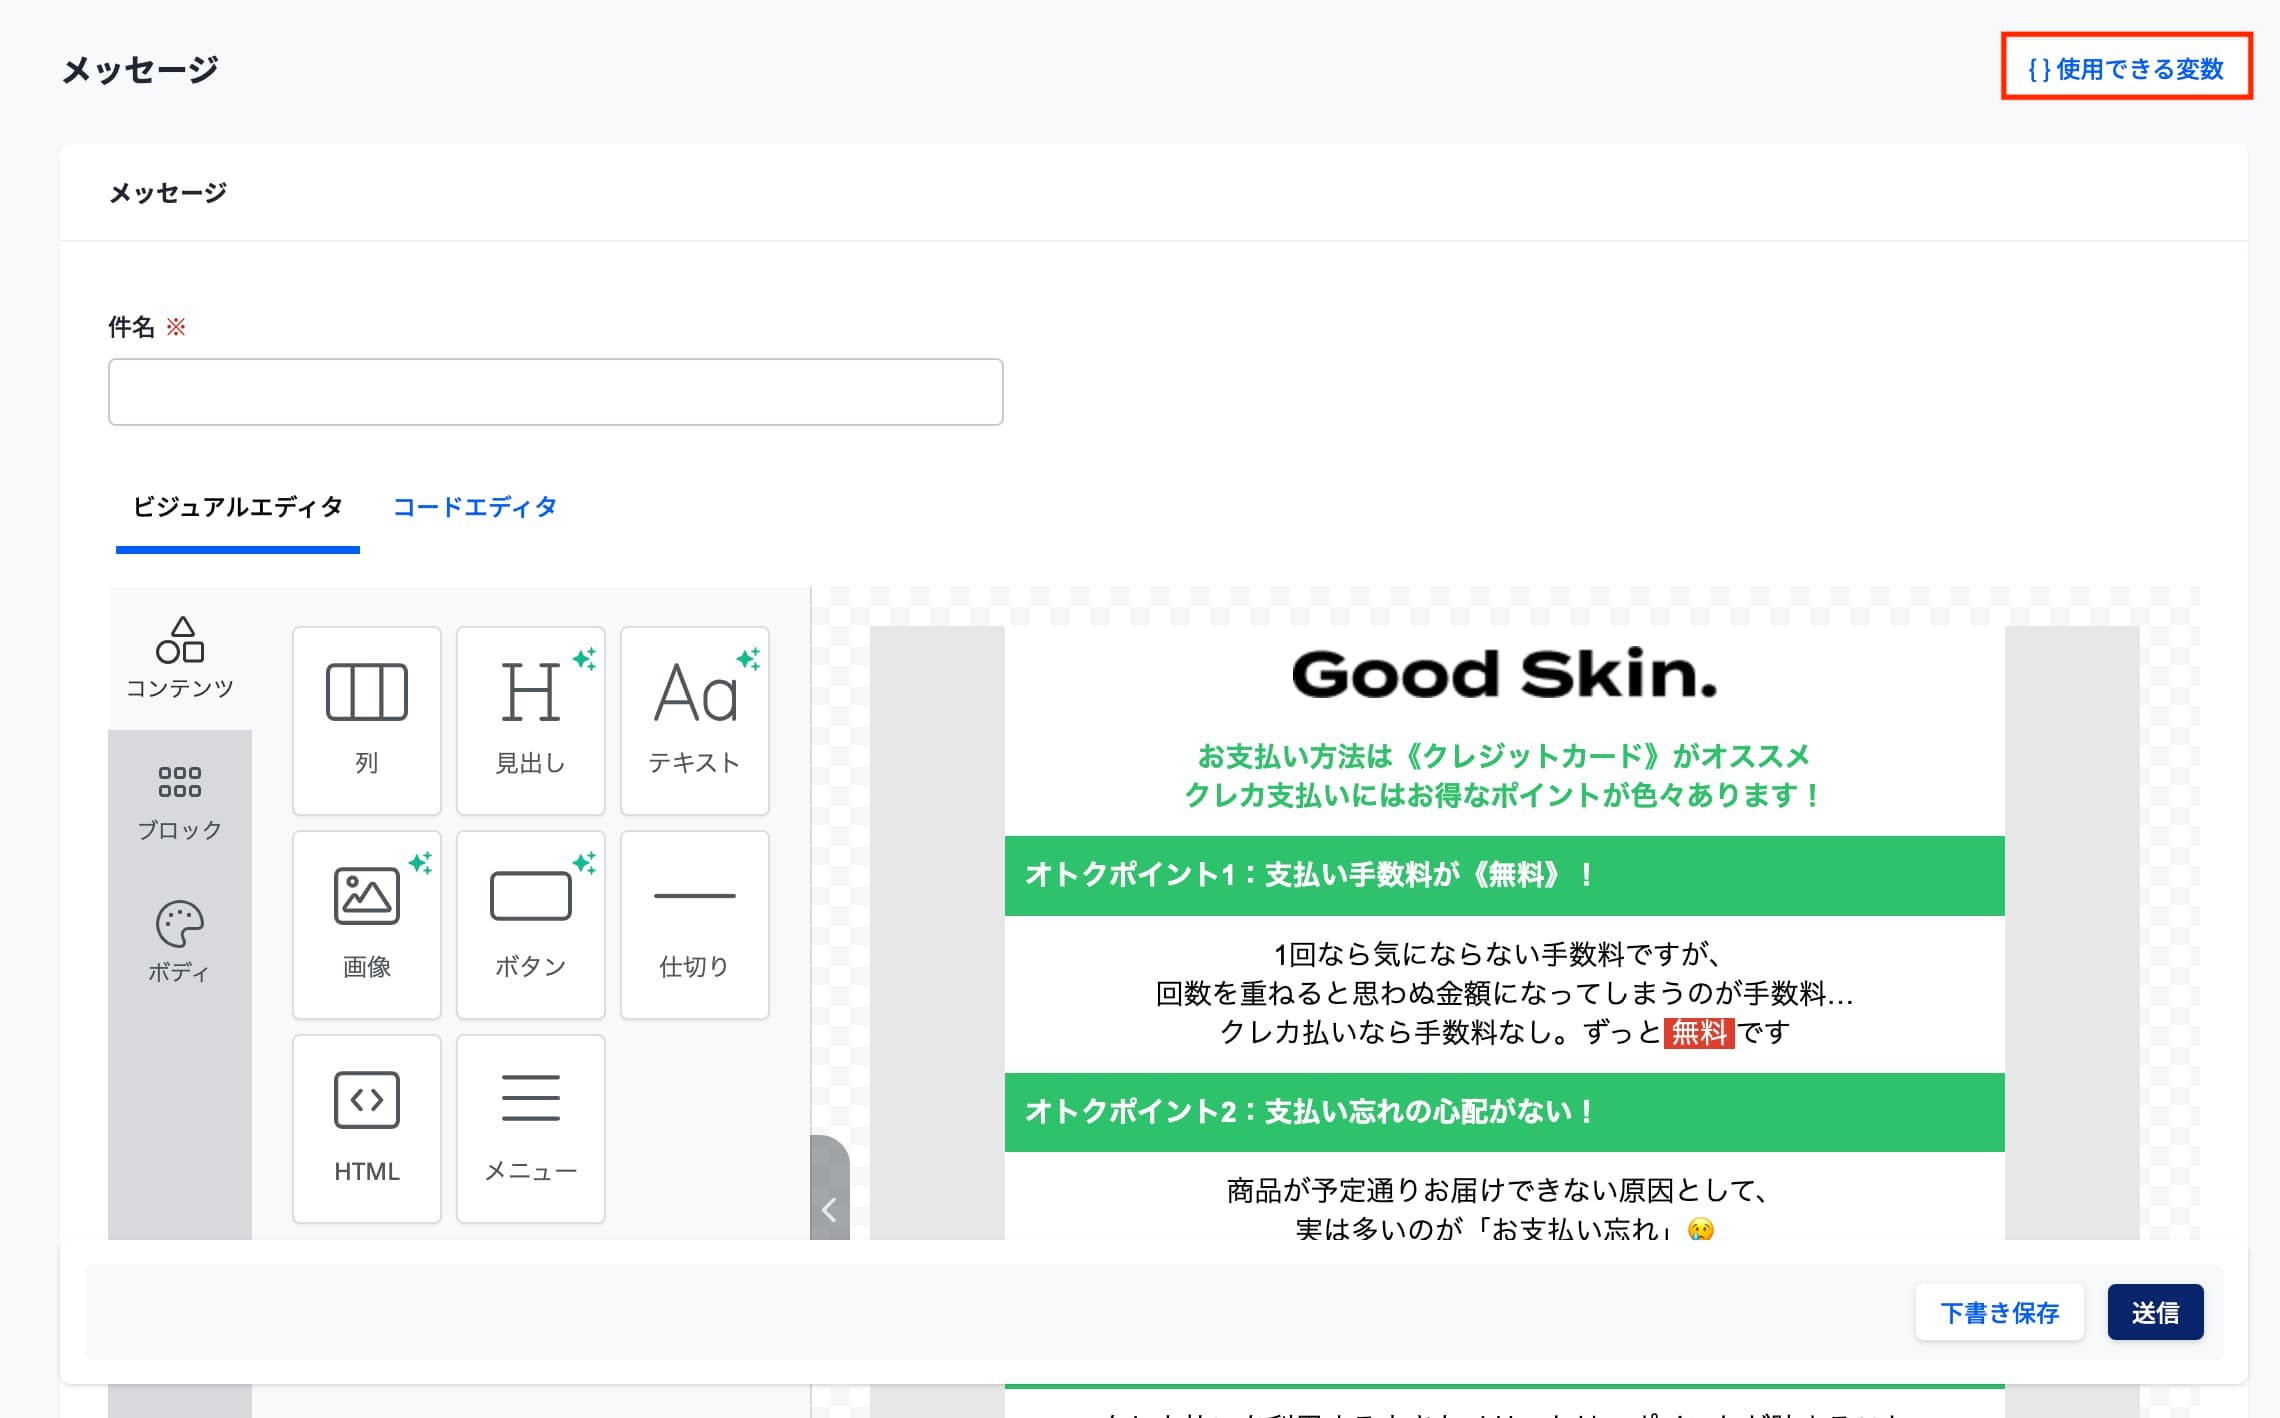
Task: Open the 使用できる変数 link
Action: (x=2126, y=68)
